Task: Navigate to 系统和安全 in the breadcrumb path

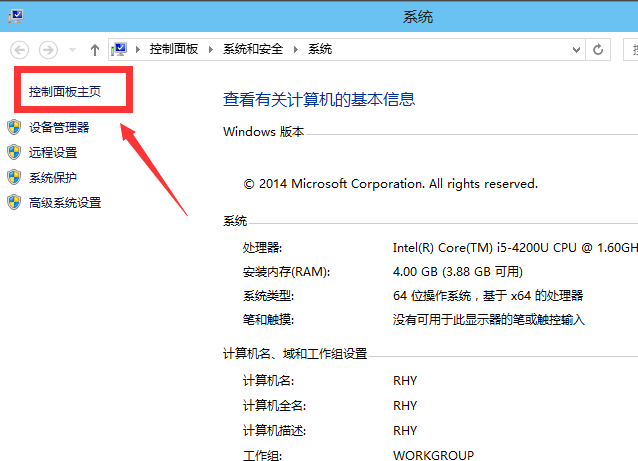Action: click(x=255, y=49)
